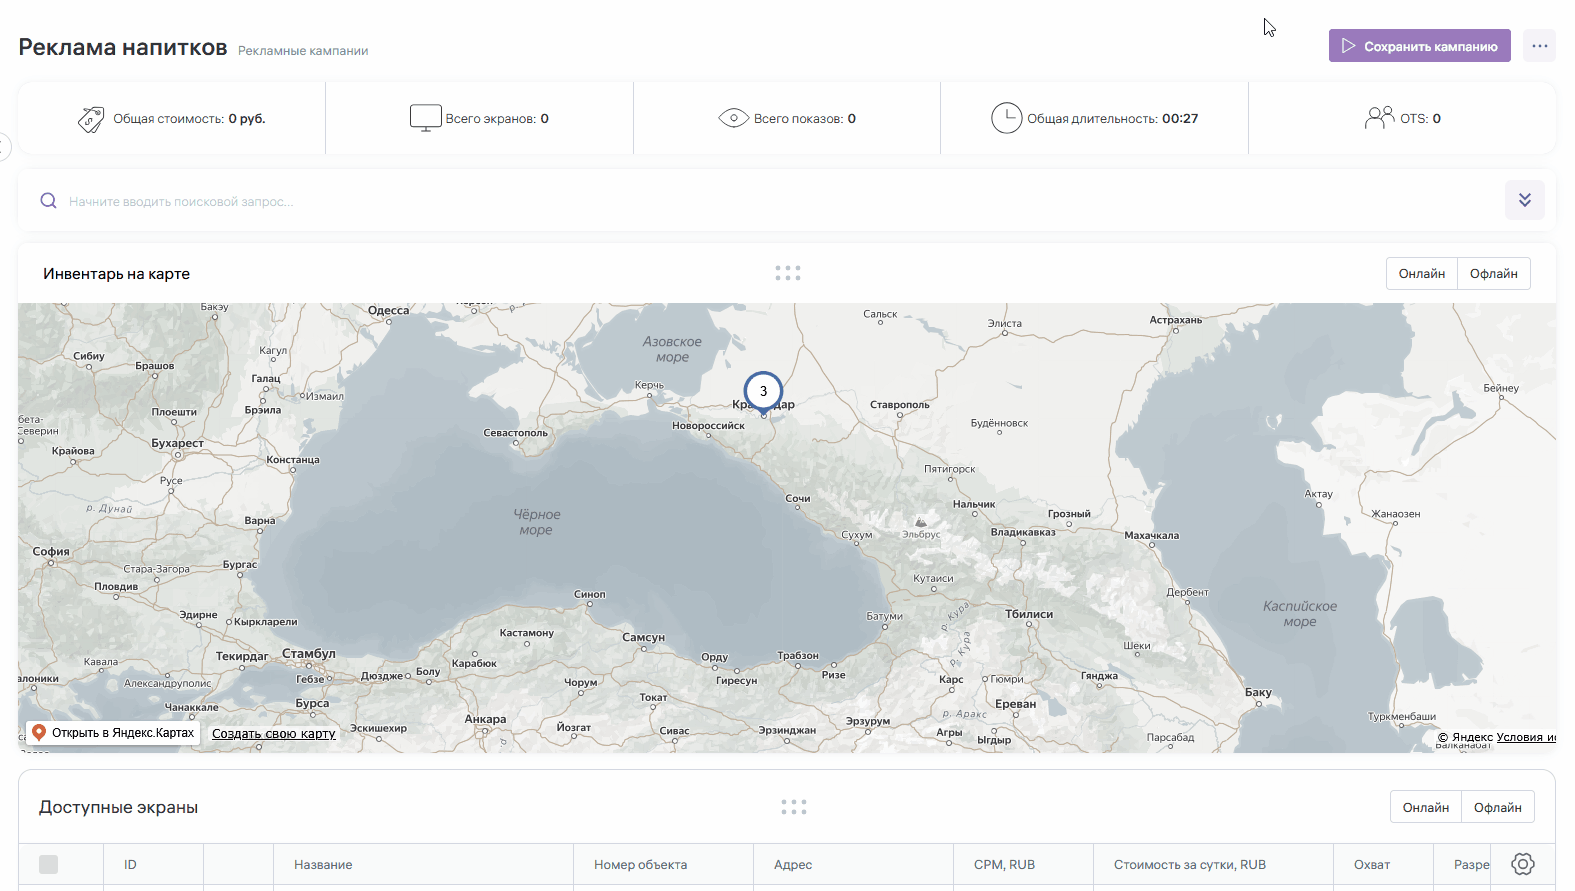Click the map cluster marker with 3
Viewport: 1575px width, 891px height.
coord(763,391)
